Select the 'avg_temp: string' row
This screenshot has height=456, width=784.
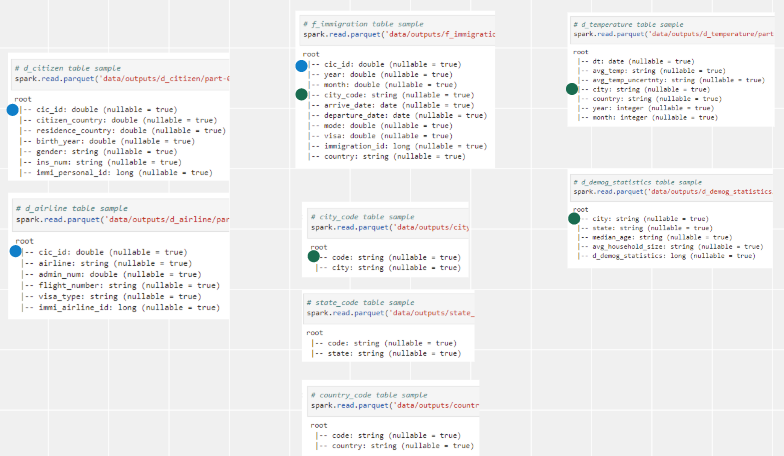652,71
